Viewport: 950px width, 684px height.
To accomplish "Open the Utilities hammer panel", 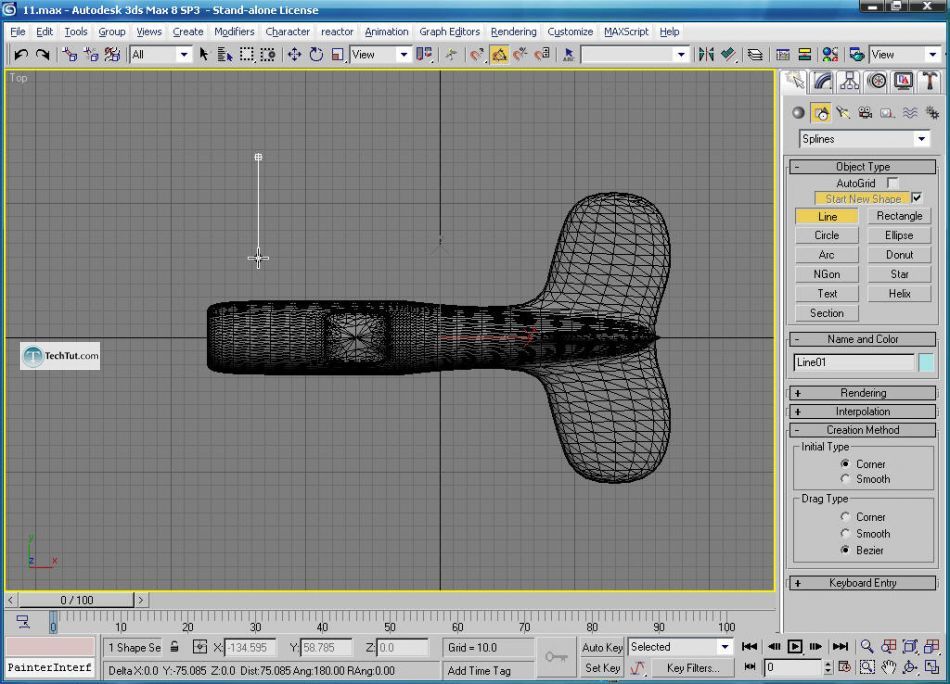I will coord(929,81).
